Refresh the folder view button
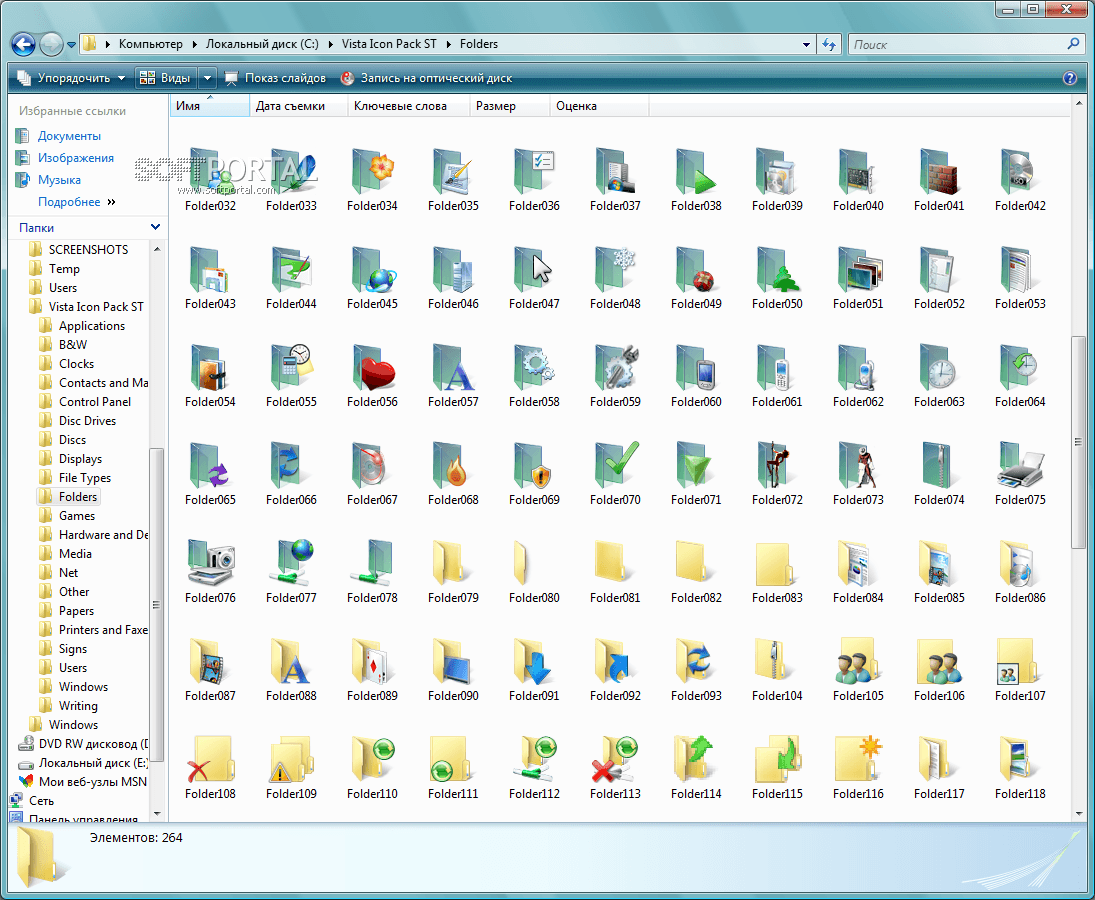 coord(829,44)
